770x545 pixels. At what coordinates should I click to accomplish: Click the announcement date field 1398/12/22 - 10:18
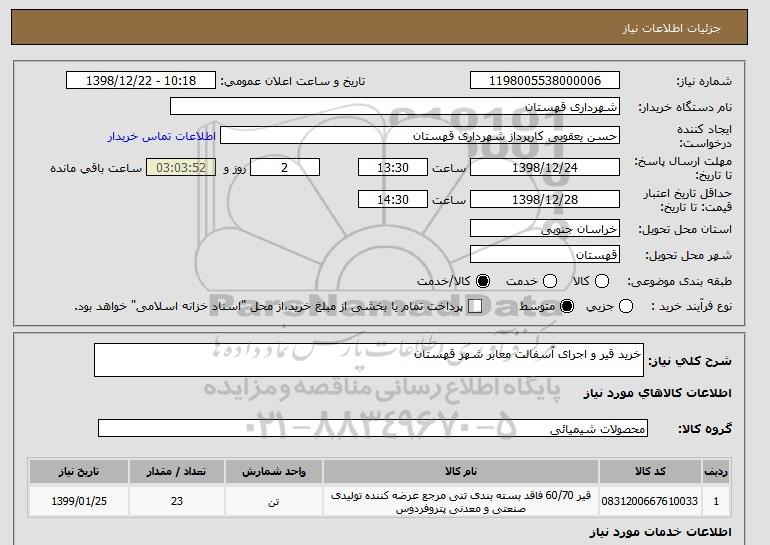(x=141, y=81)
